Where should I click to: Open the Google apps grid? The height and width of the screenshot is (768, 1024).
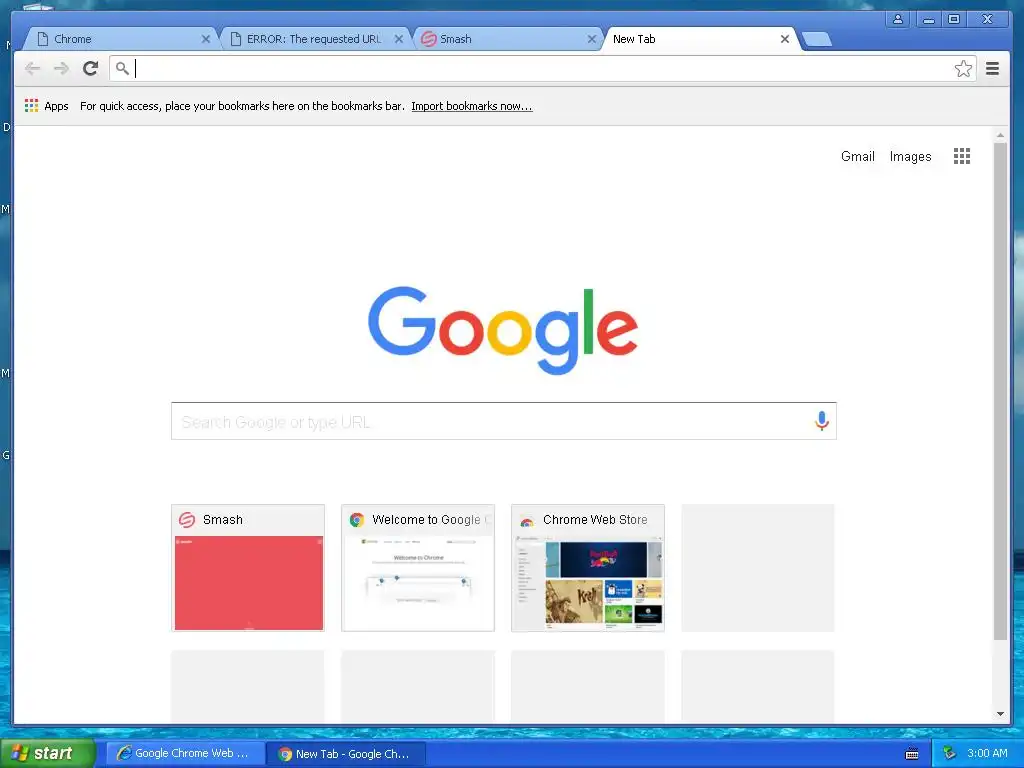click(961, 156)
